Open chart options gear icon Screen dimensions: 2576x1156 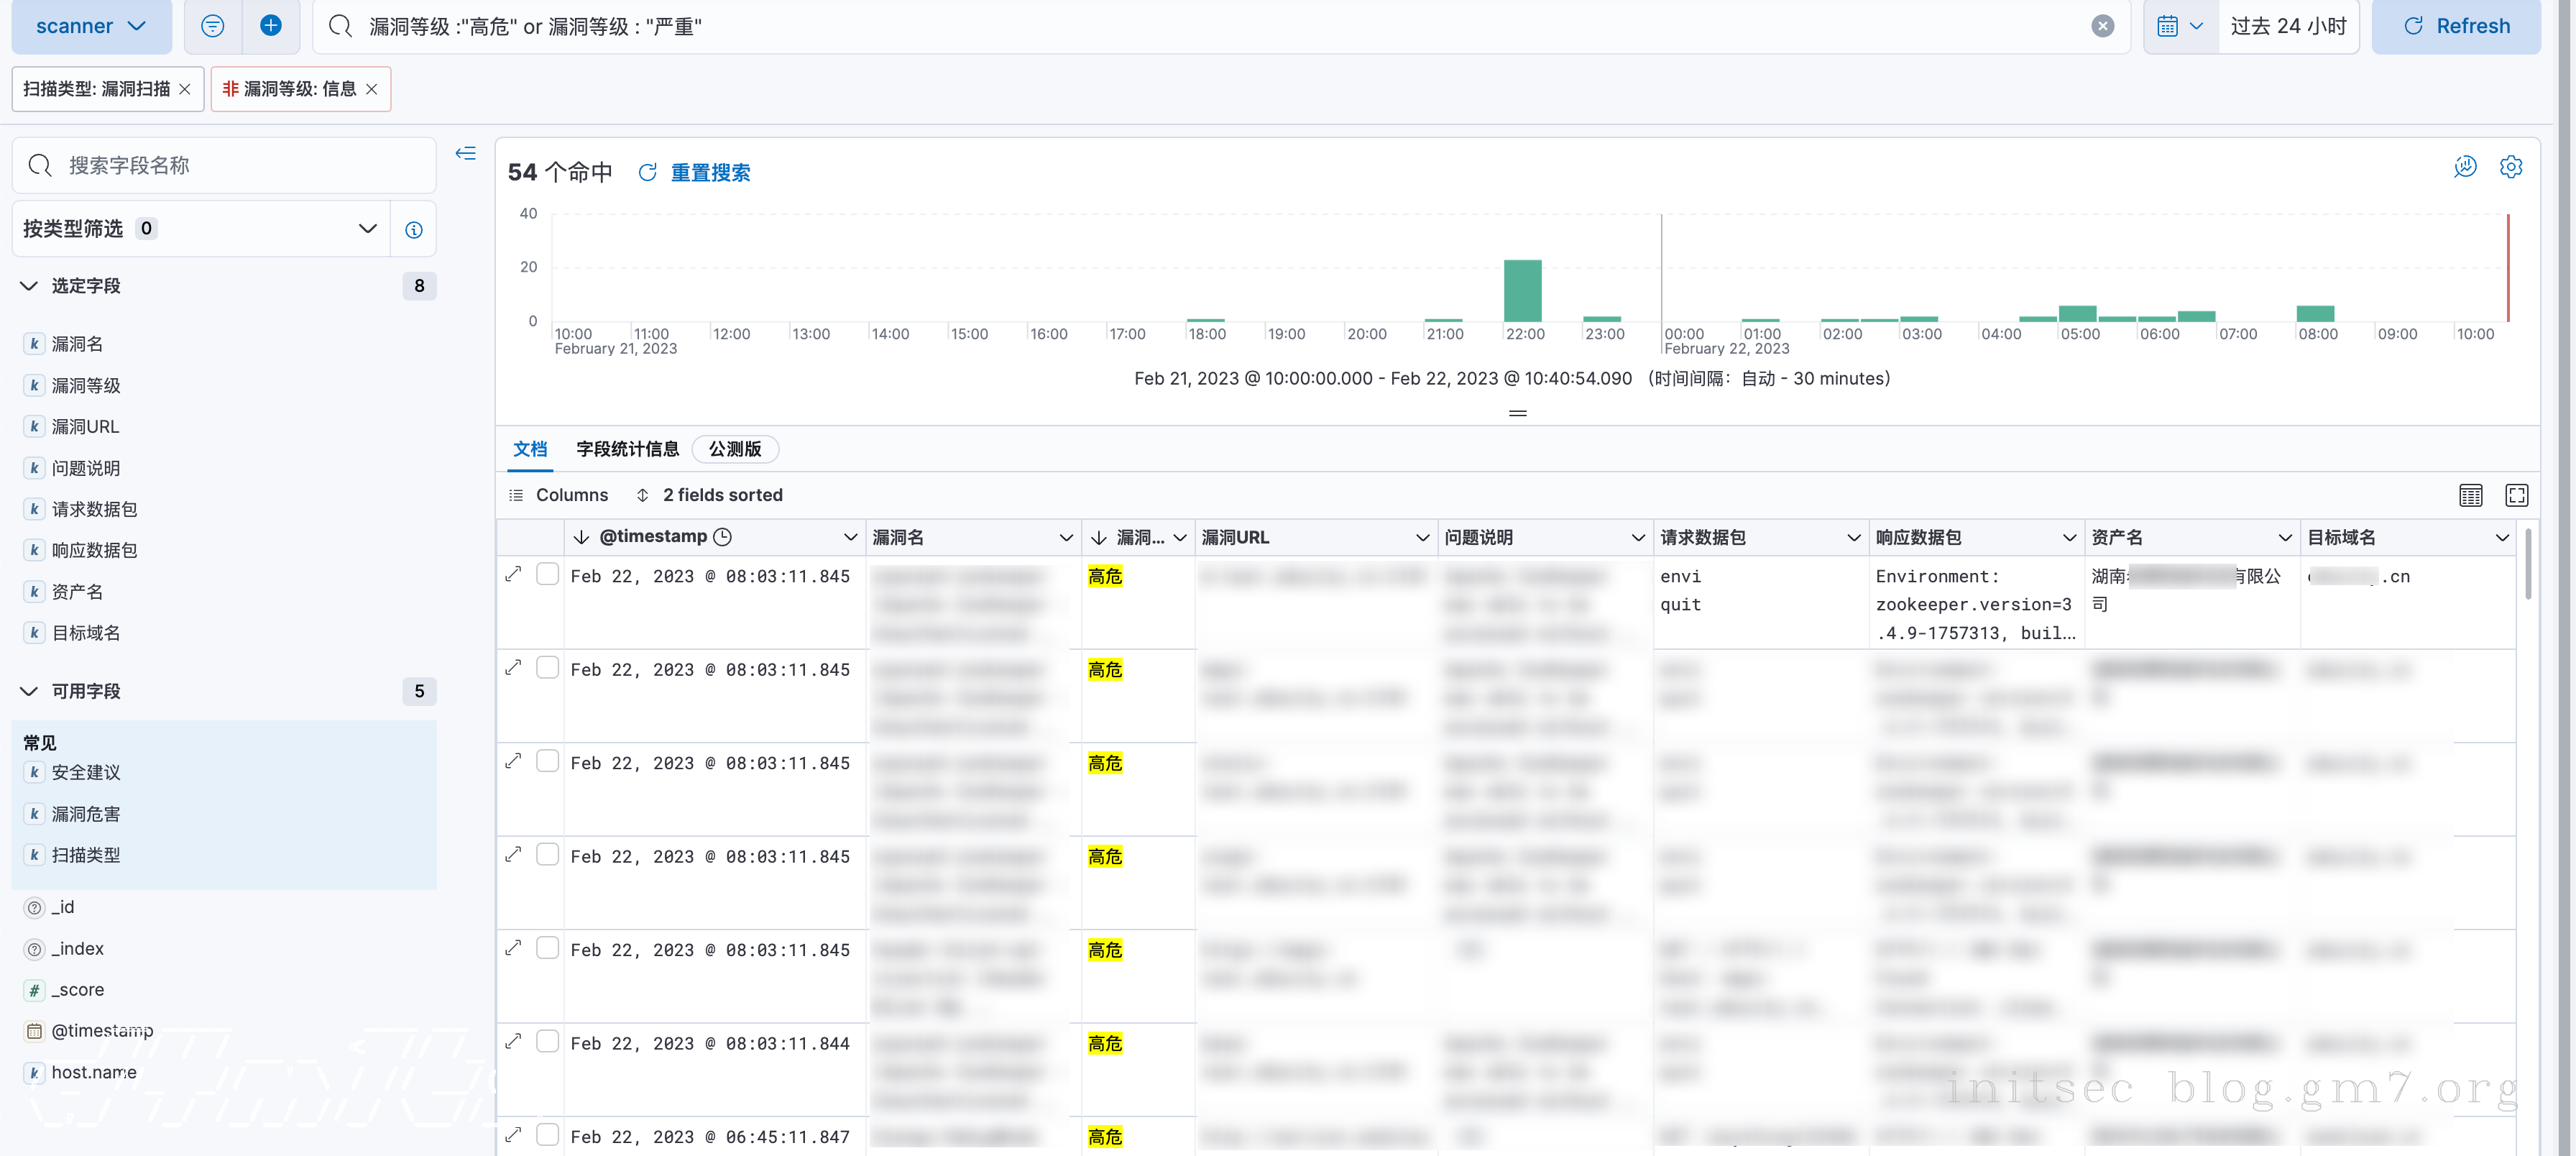click(2510, 167)
